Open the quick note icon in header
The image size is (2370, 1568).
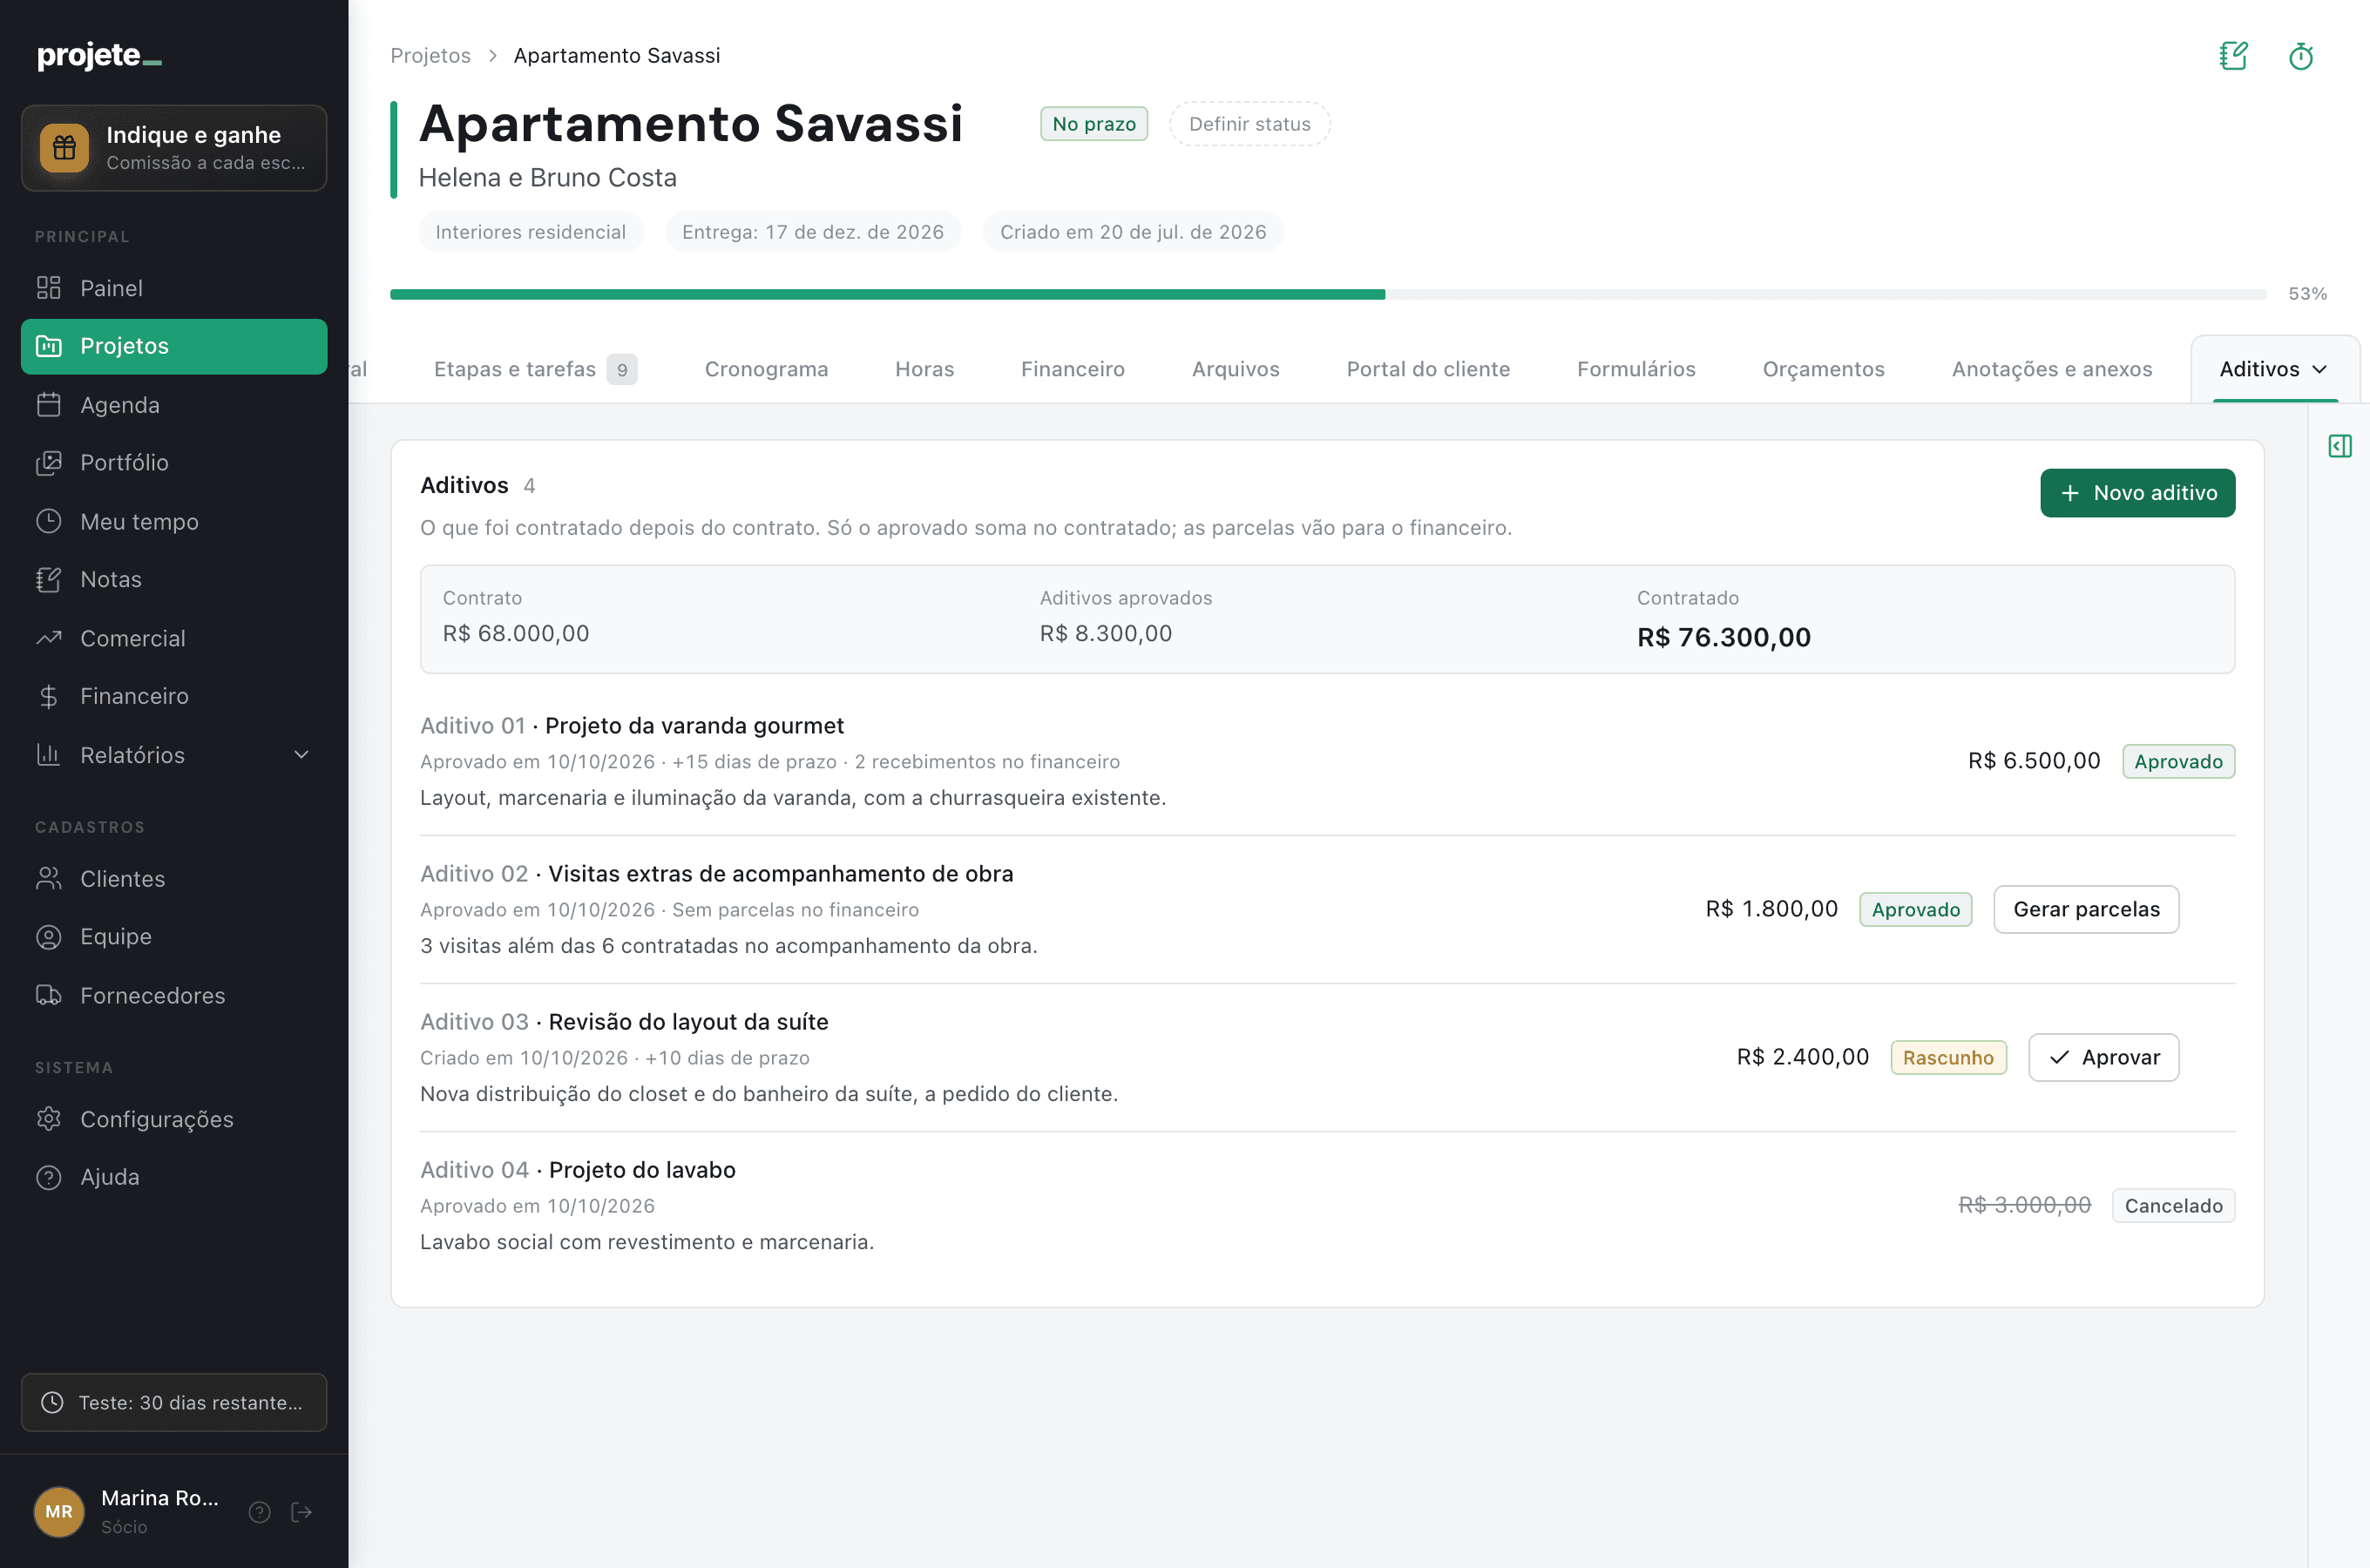click(2234, 56)
